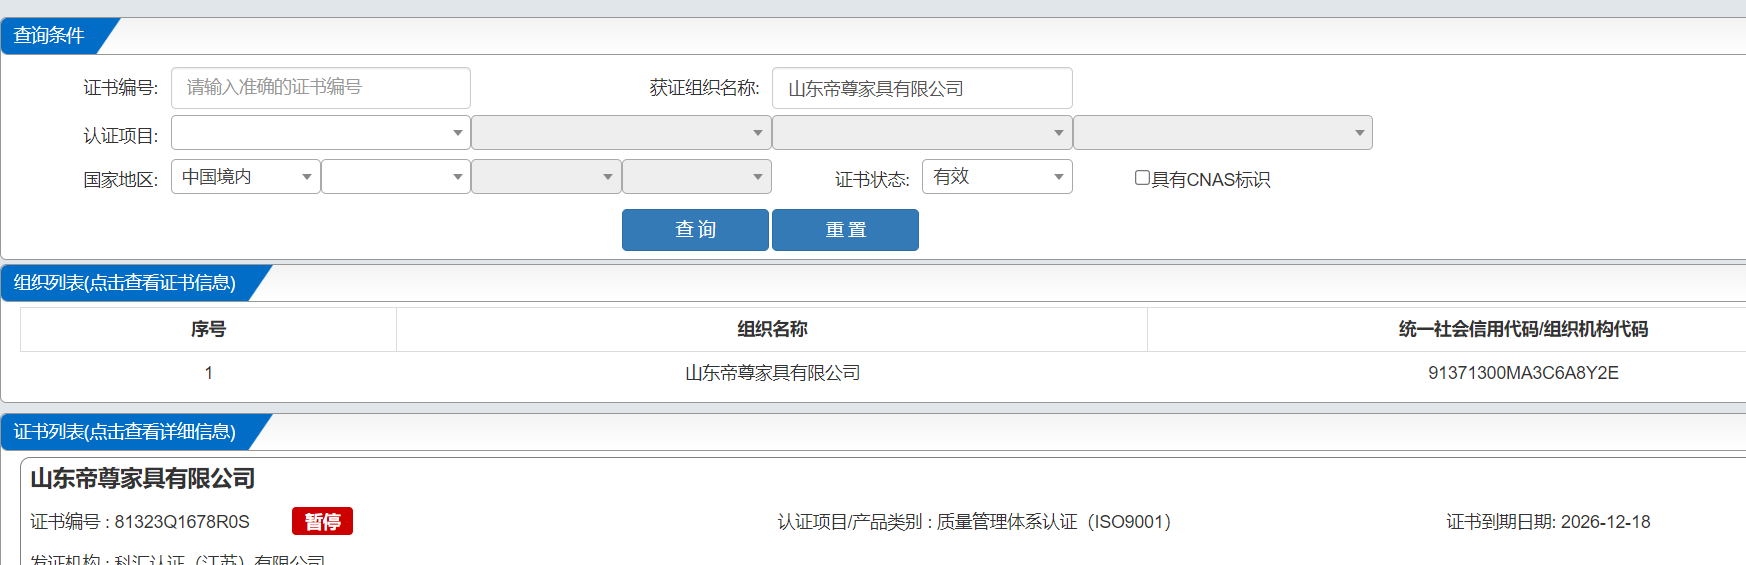Select the 组织列表 panel tab
1746x565 pixels.
(125, 283)
